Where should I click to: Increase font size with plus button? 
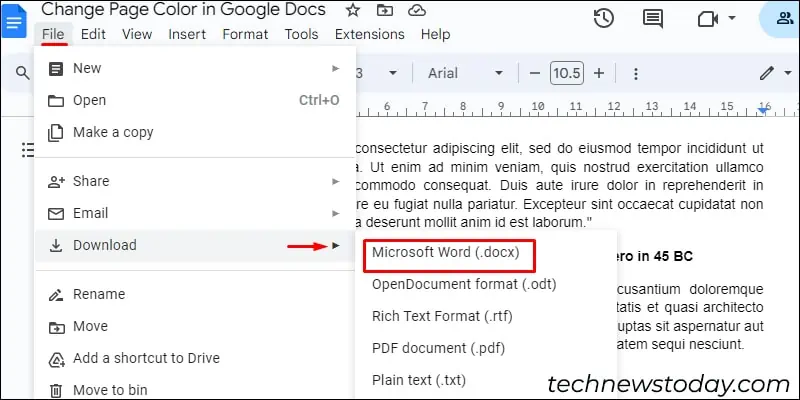tap(599, 73)
